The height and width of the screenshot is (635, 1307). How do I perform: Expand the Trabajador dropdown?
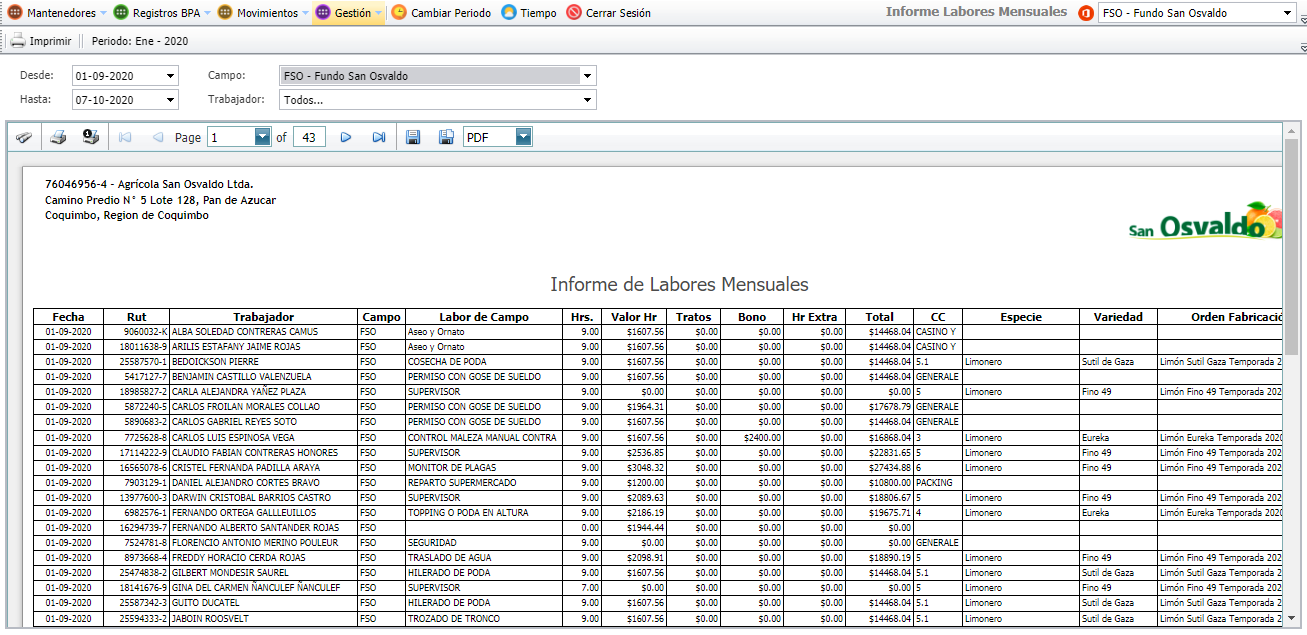point(588,100)
